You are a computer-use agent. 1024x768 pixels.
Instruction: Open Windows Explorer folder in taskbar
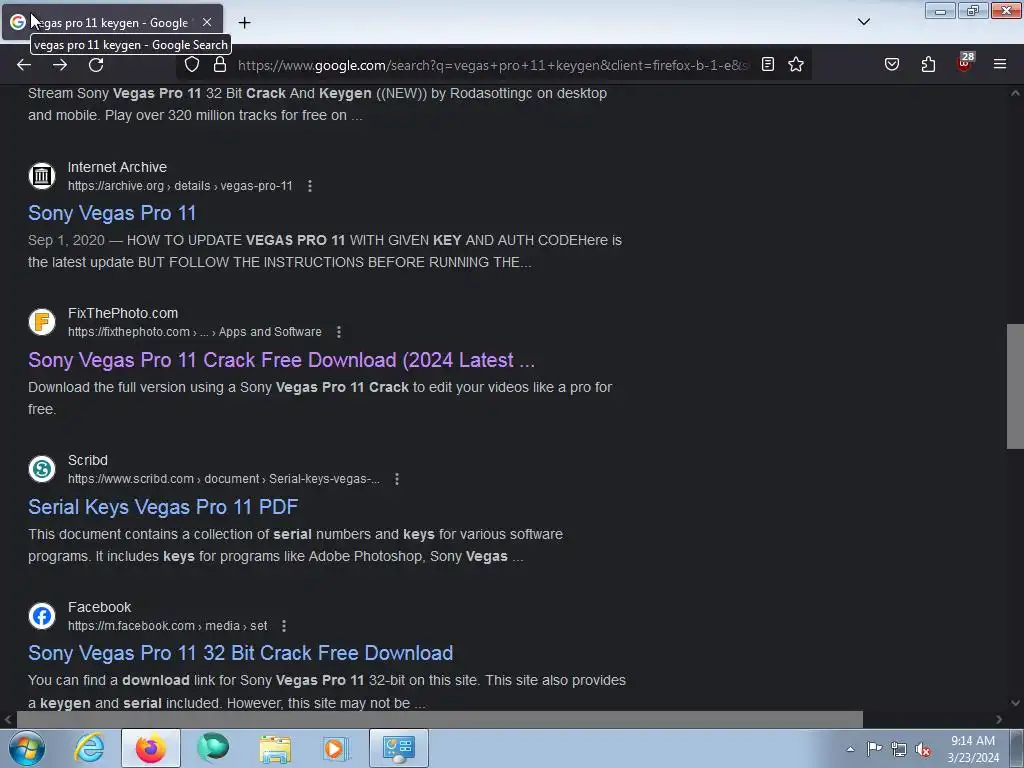click(x=275, y=748)
